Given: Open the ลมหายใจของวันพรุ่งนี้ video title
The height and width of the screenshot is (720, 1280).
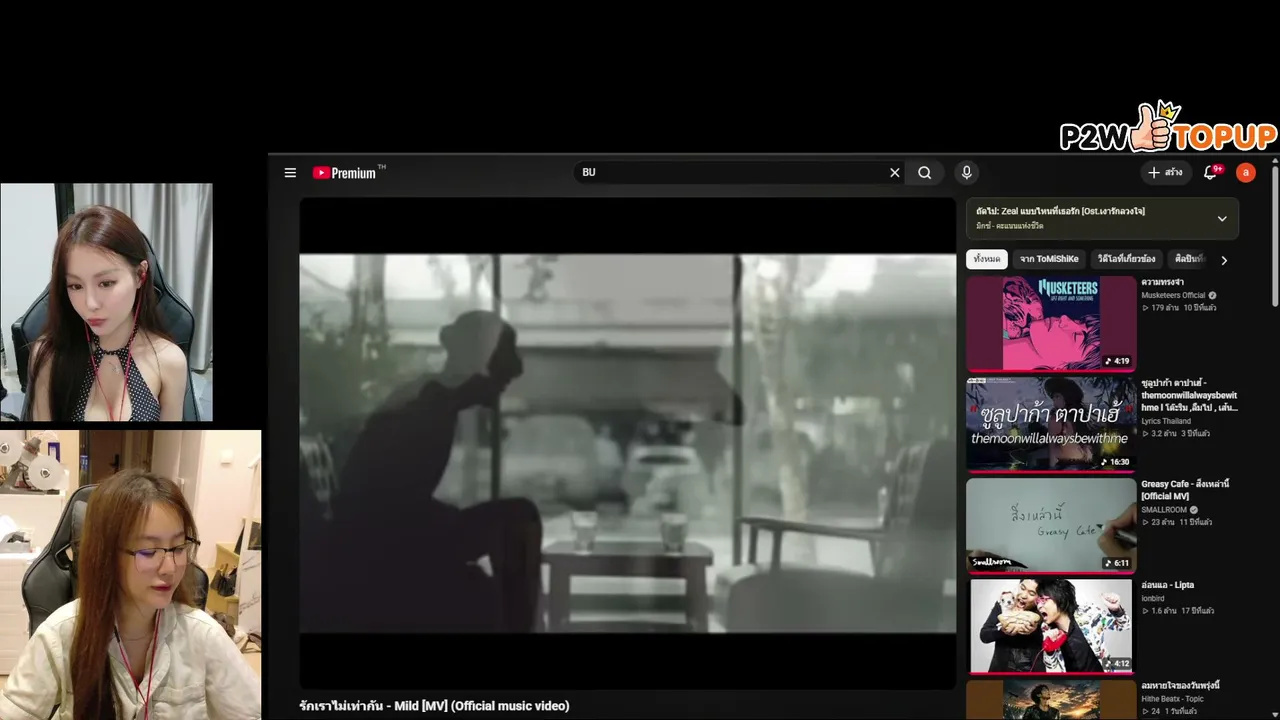Looking at the screenshot, I should pos(1180,686).
